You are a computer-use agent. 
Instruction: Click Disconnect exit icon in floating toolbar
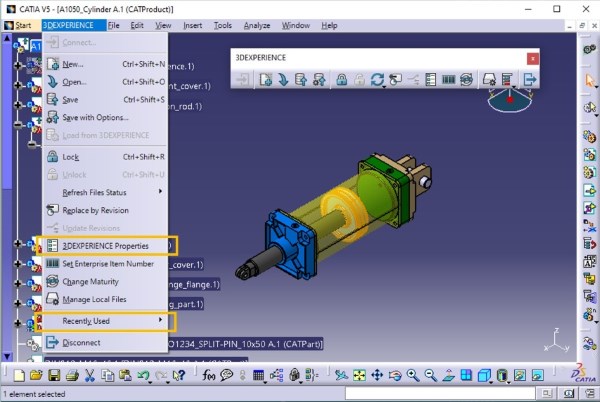(x=530, y=80)
